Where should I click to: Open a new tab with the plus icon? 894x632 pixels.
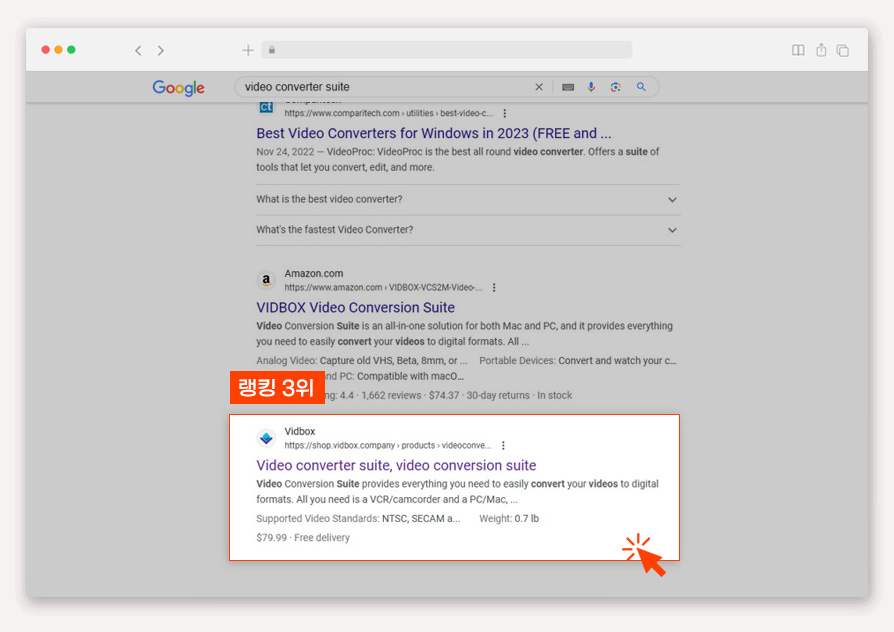click(x=248, y=50)
